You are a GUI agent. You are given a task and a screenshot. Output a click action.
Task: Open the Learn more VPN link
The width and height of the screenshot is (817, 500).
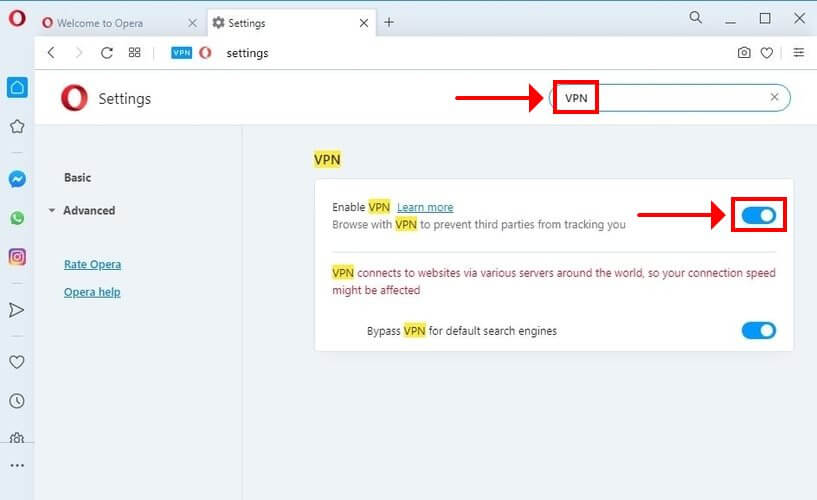[x=425, y=207]
